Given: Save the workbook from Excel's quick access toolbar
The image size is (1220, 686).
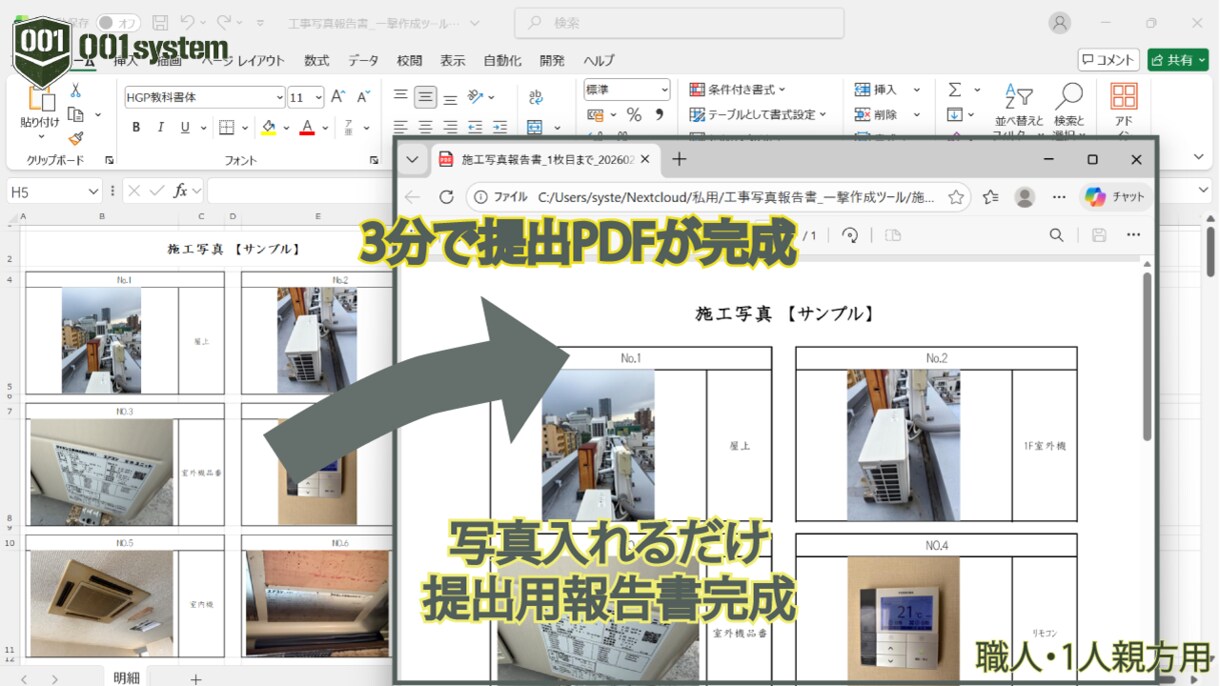Looking at the screenshot, I should tap(160, 22).
